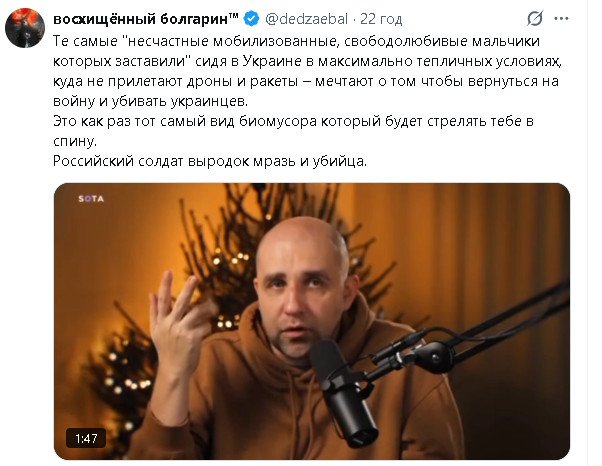Click the line starting Это как раз
Image resolution: width=602 pixels, height=466 pixels.
(x=293, y=121)
